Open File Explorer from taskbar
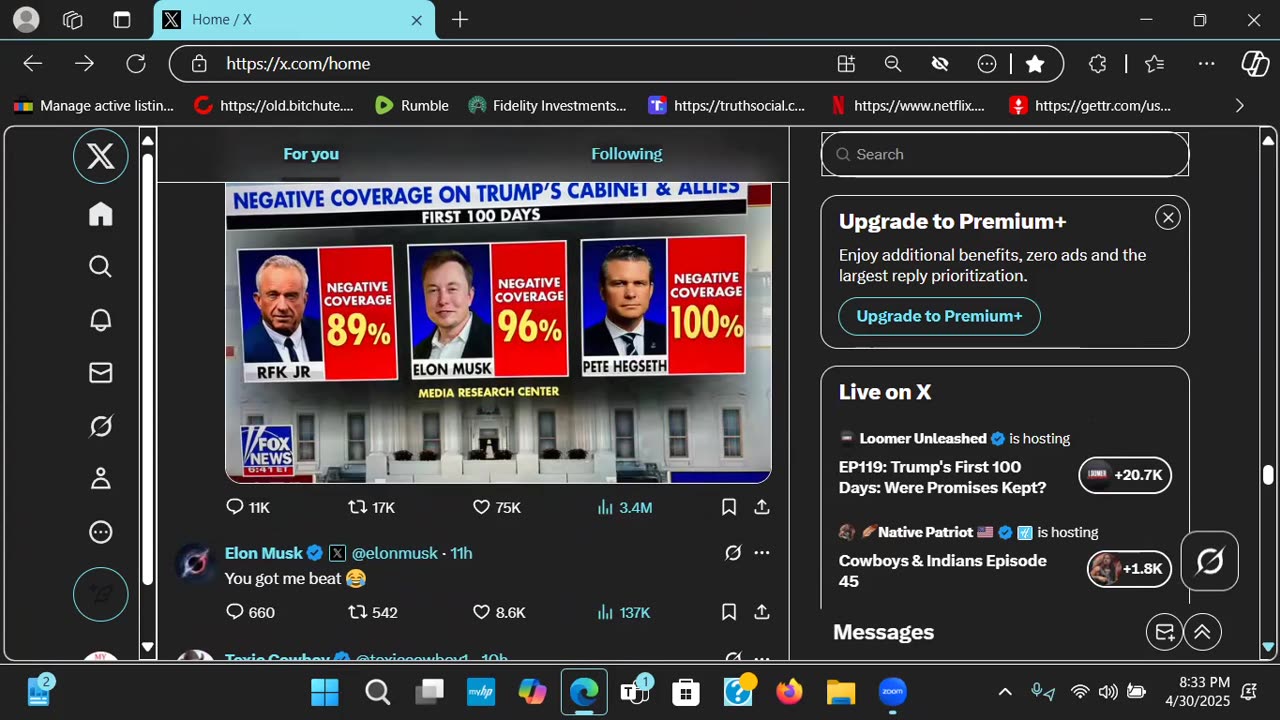Screen dimensions: 1280x720 (x=841, y=692)
